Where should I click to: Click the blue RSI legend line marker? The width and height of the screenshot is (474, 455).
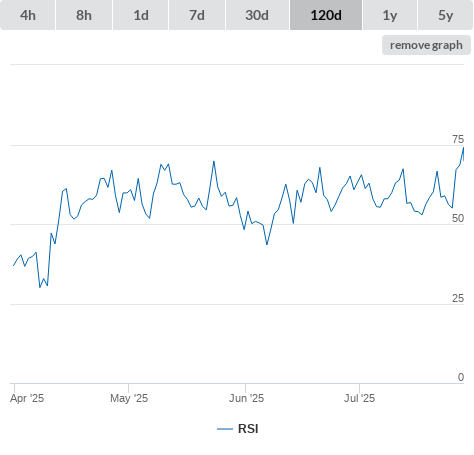tap(225, 429)
